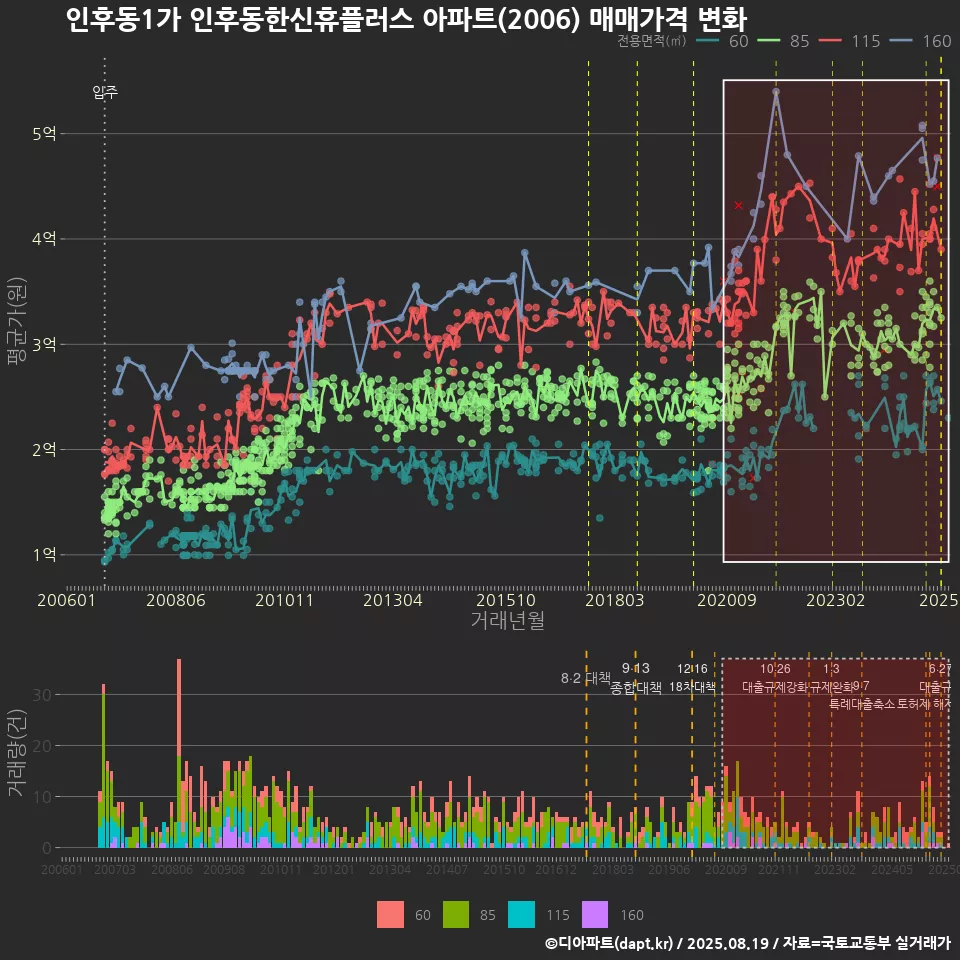Viewport: 960px width, 960px height.
Task: Click the '201011' price chart x-axis label
Action: (x=284, y=600)
